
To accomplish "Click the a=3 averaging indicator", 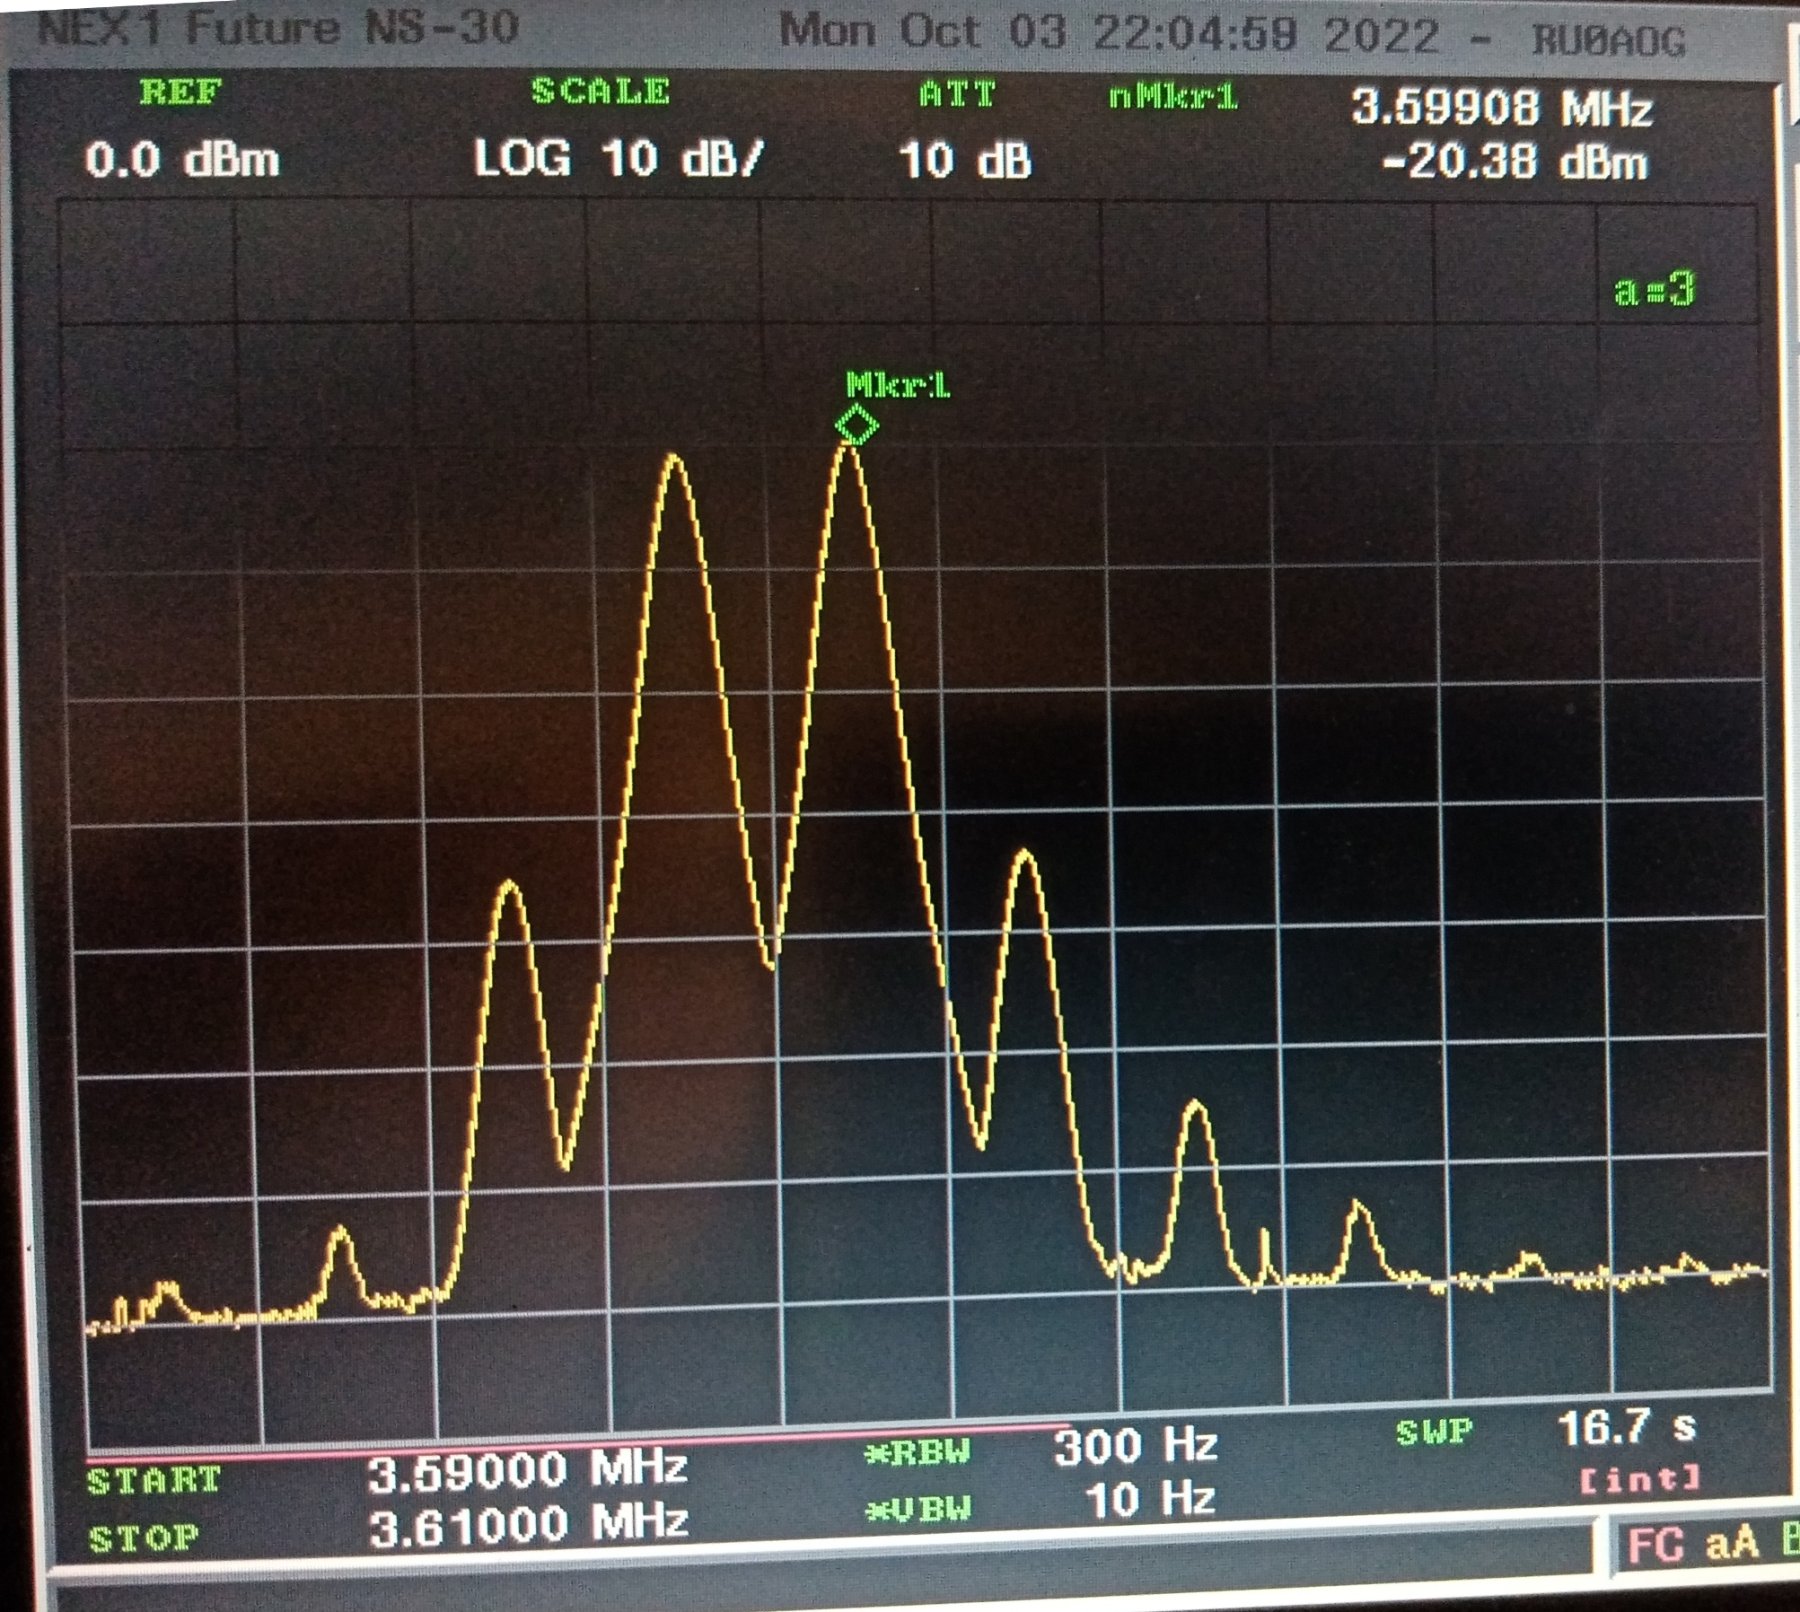I will click(1654, 290).
